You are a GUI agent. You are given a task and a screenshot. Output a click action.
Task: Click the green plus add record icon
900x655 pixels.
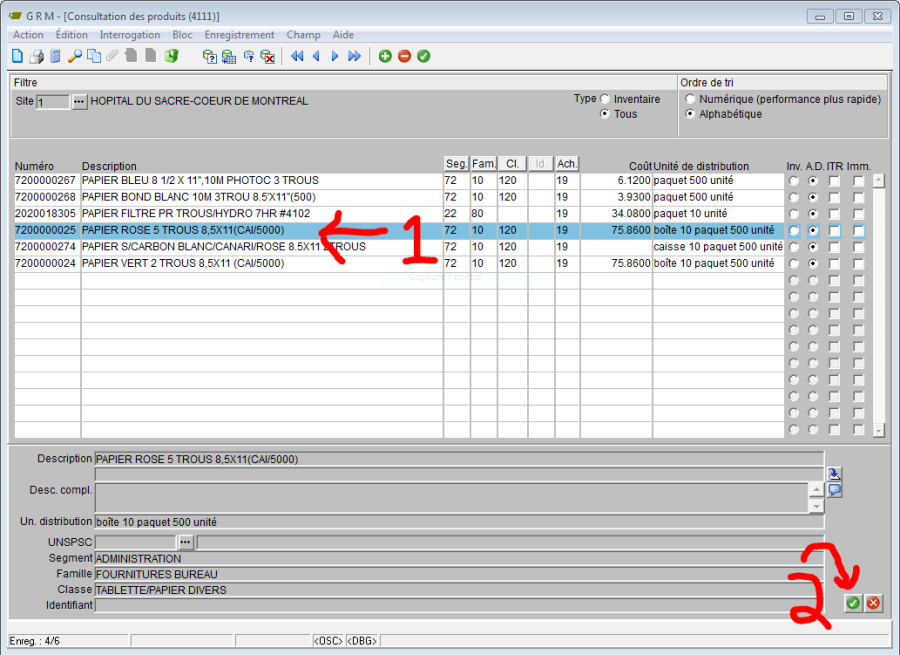pyautogui.click(x=385, y=56)
